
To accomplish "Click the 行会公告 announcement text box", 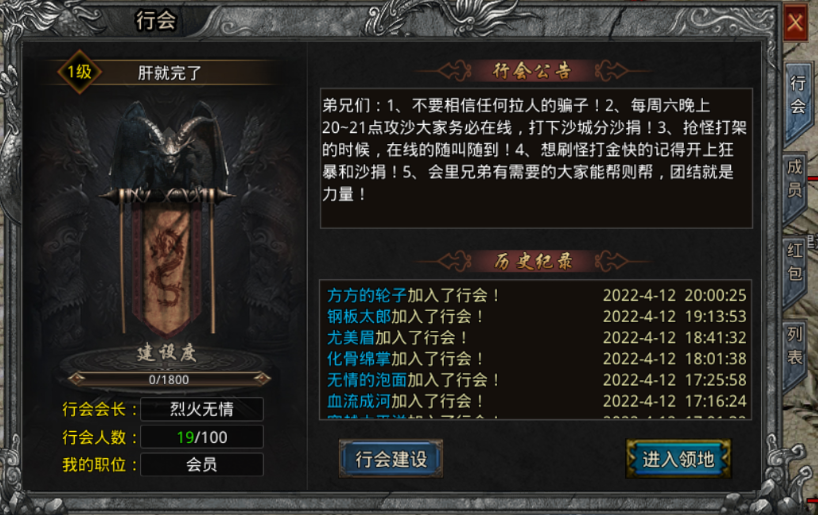I will 536,158.
